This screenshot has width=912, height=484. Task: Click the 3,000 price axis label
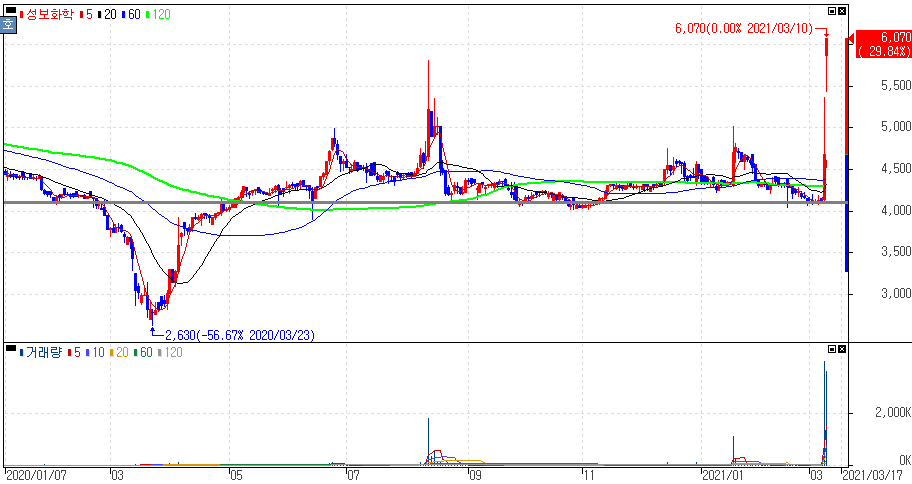tap(896, 293)
